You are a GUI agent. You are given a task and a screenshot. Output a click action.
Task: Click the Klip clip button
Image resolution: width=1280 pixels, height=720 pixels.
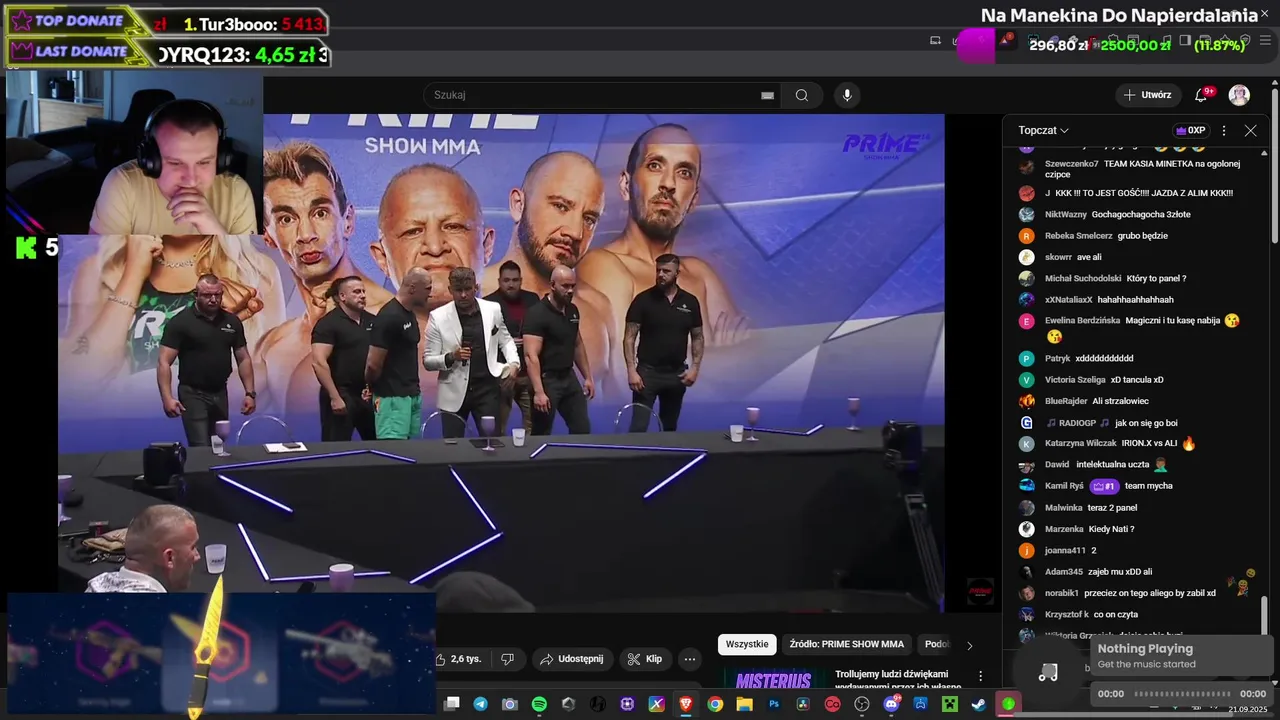pos(645,659)
